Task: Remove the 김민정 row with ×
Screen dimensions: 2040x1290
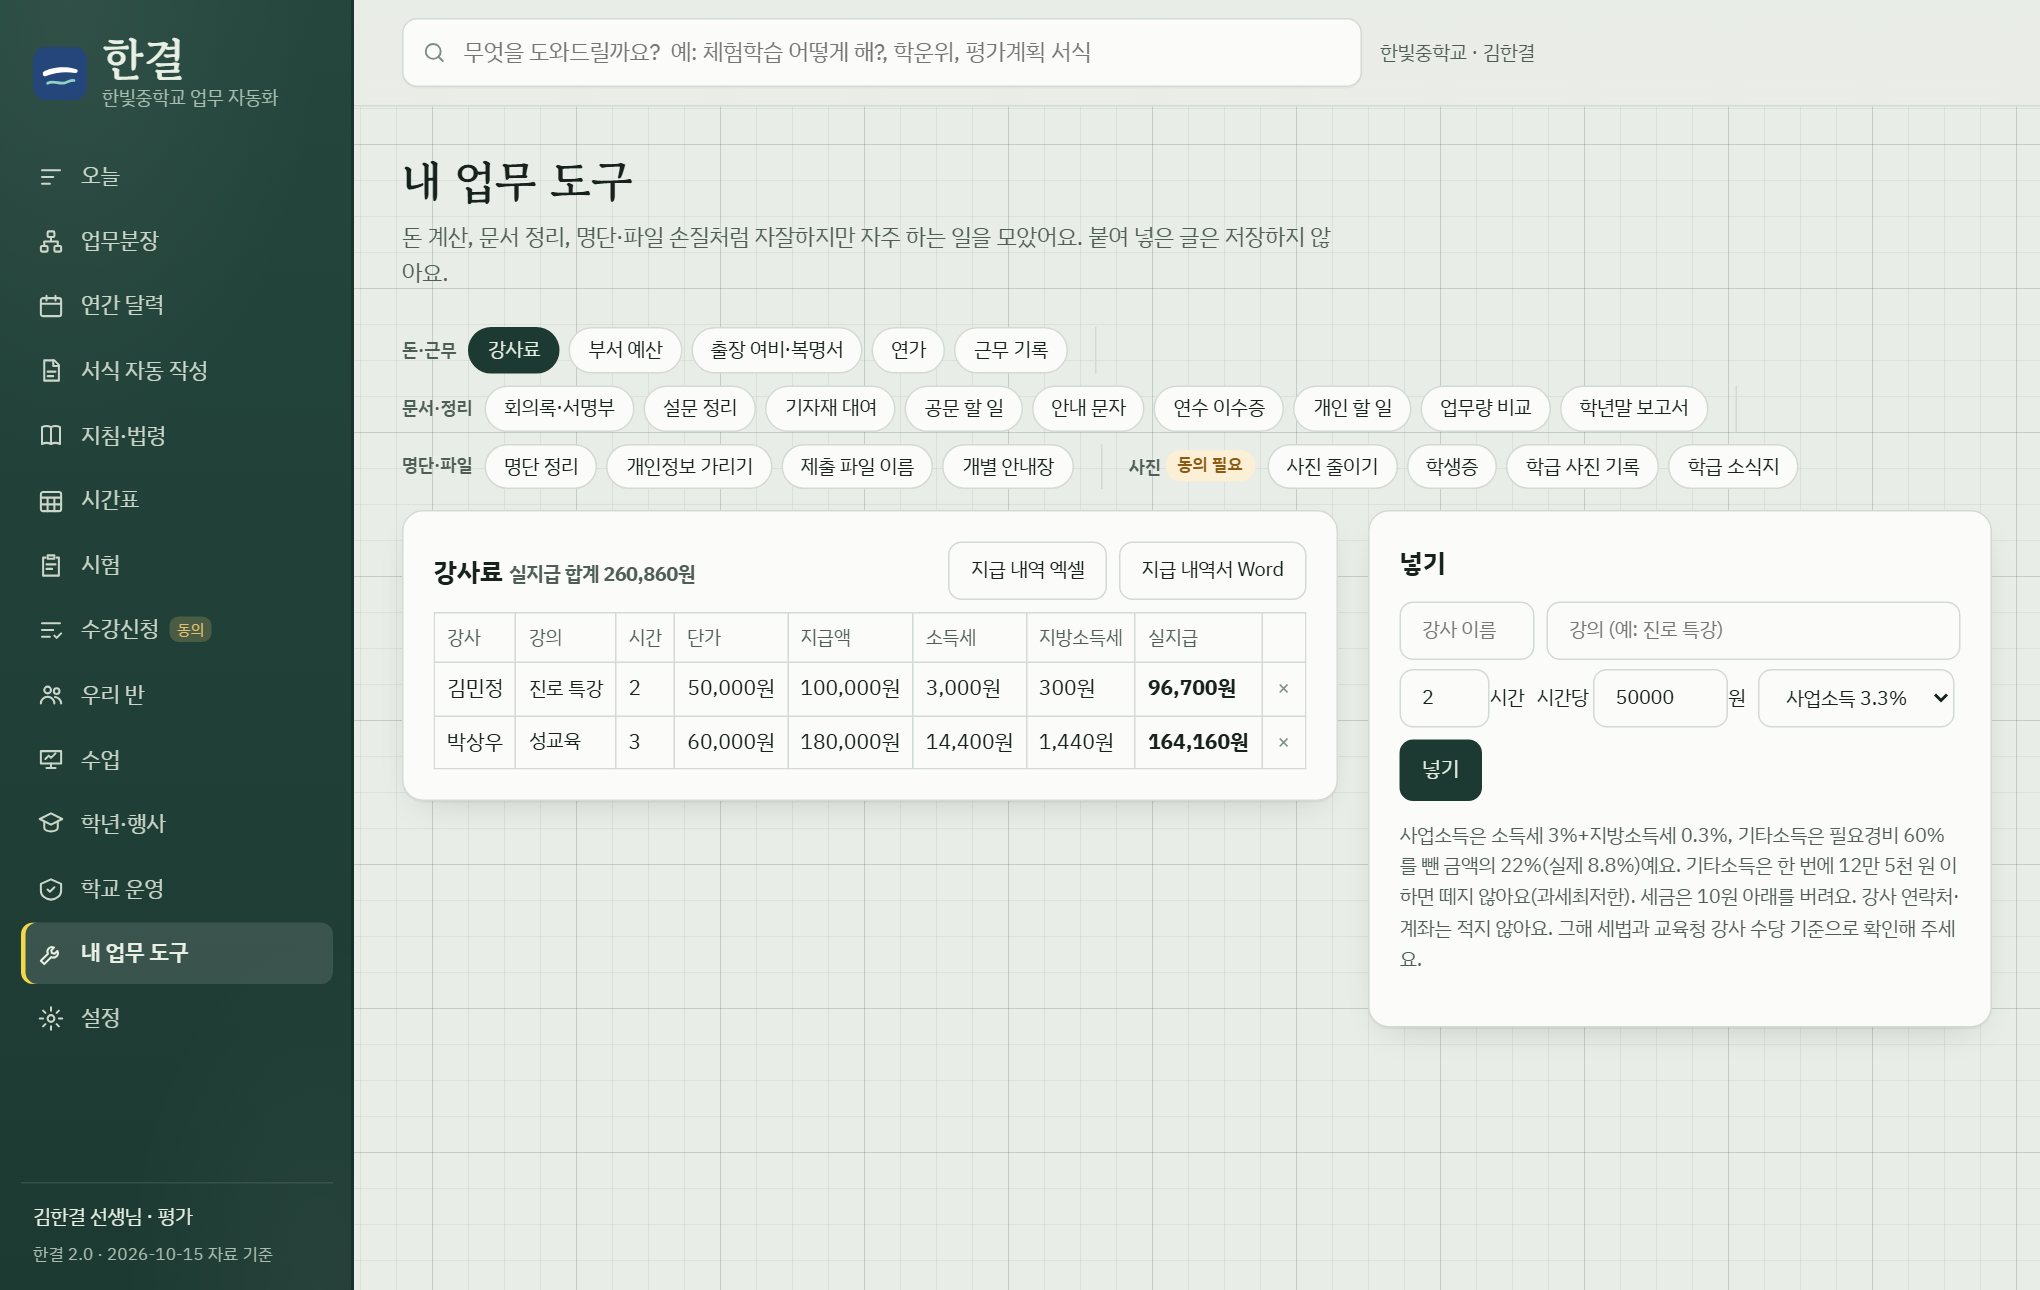Action: coord(1283,689)
